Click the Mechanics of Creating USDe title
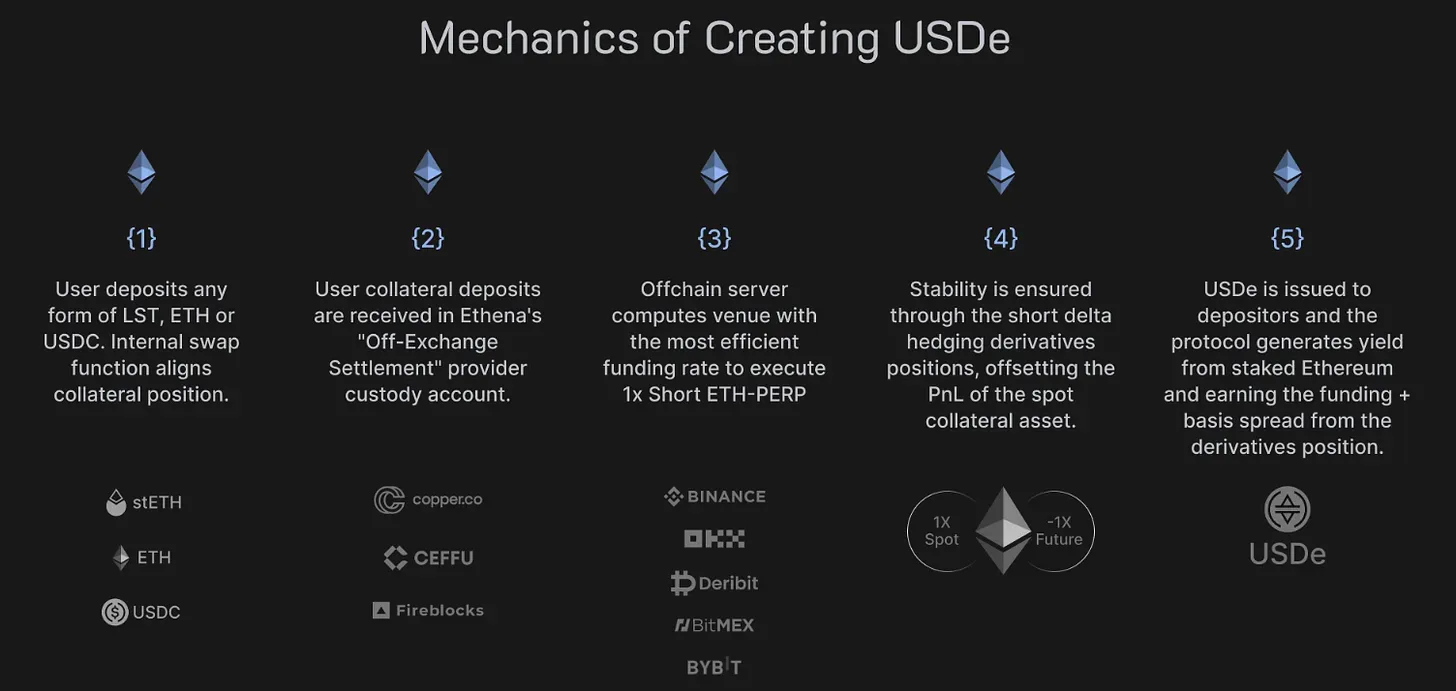The height and width of the screenshot is (691, 1456). pos(714,38)
